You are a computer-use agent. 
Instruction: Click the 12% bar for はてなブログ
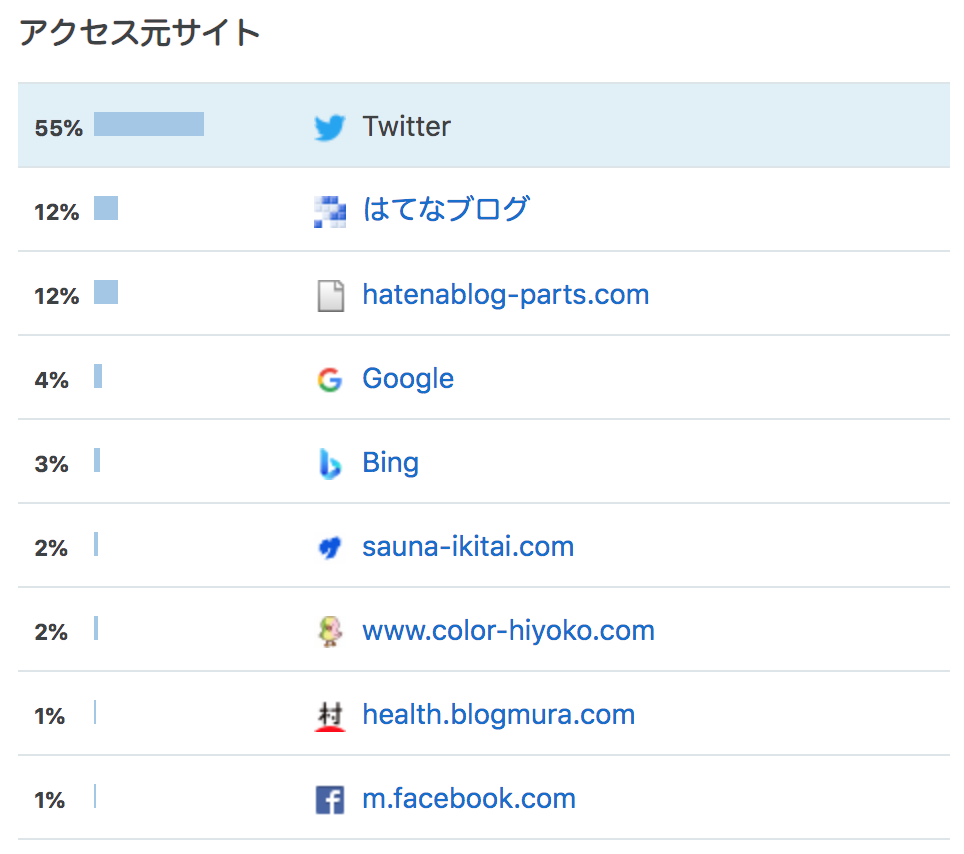click(106, 208)
